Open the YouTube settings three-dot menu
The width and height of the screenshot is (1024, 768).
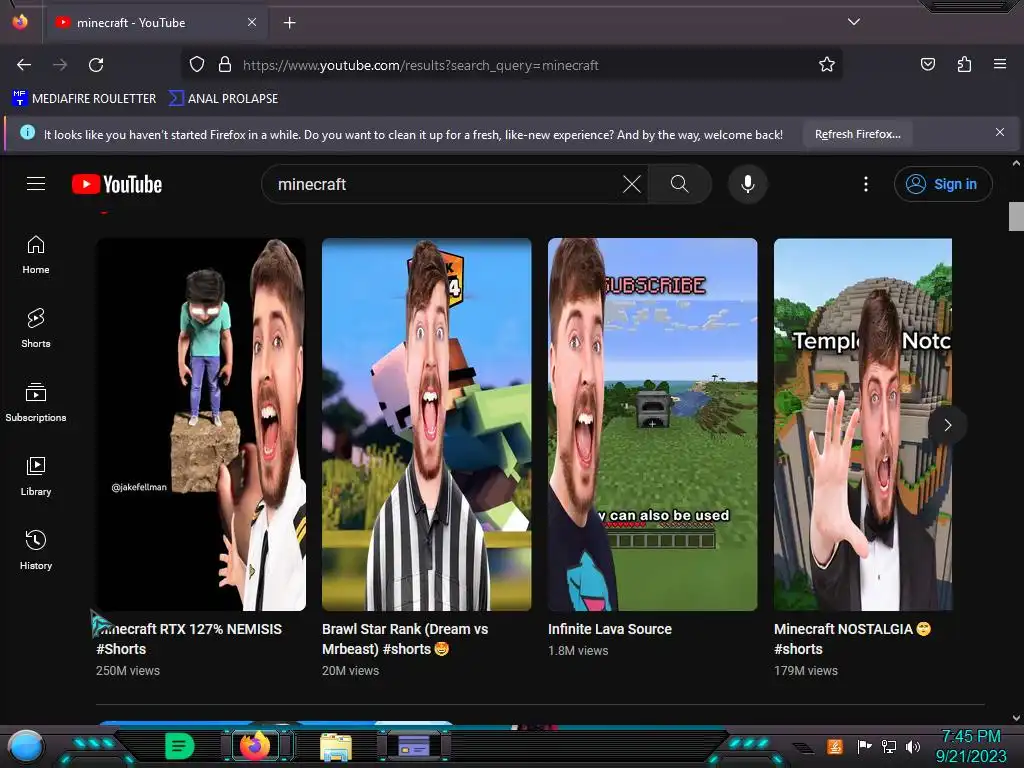click(x=866, y=184)
